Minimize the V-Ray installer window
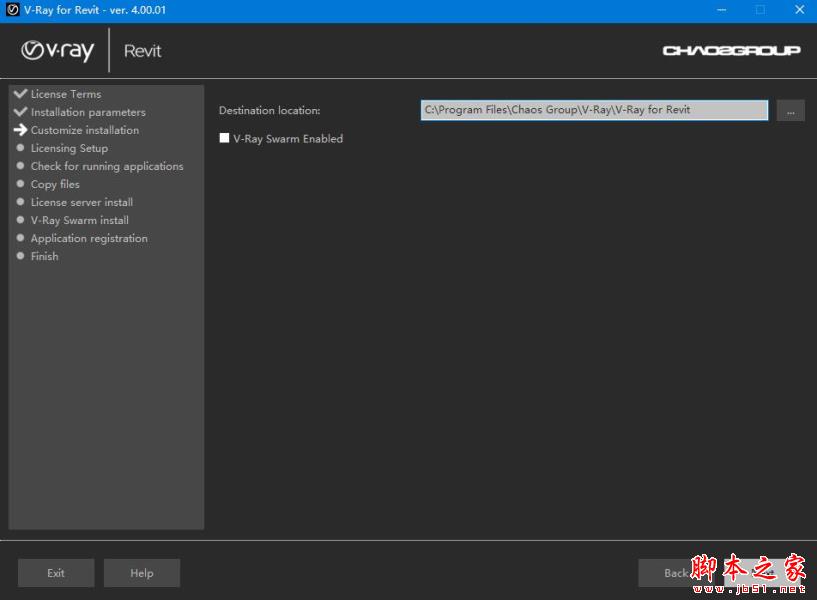 722,10
